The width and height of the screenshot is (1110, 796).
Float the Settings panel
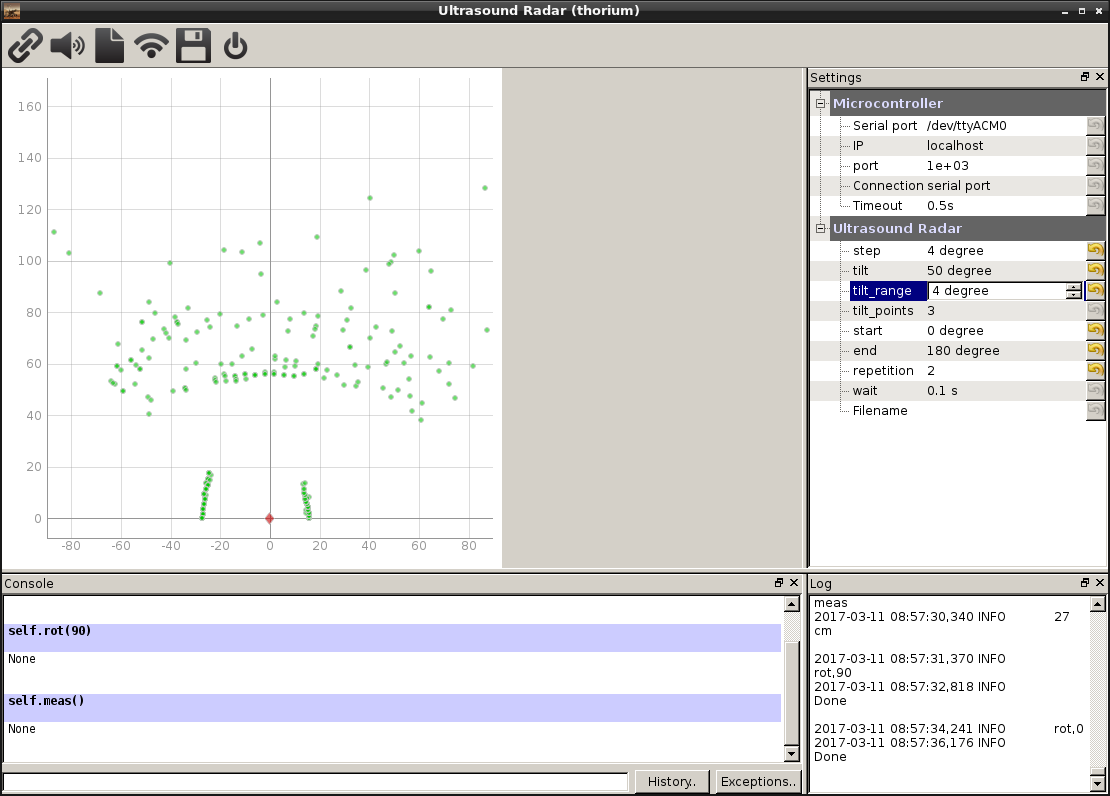(1085, 77)
